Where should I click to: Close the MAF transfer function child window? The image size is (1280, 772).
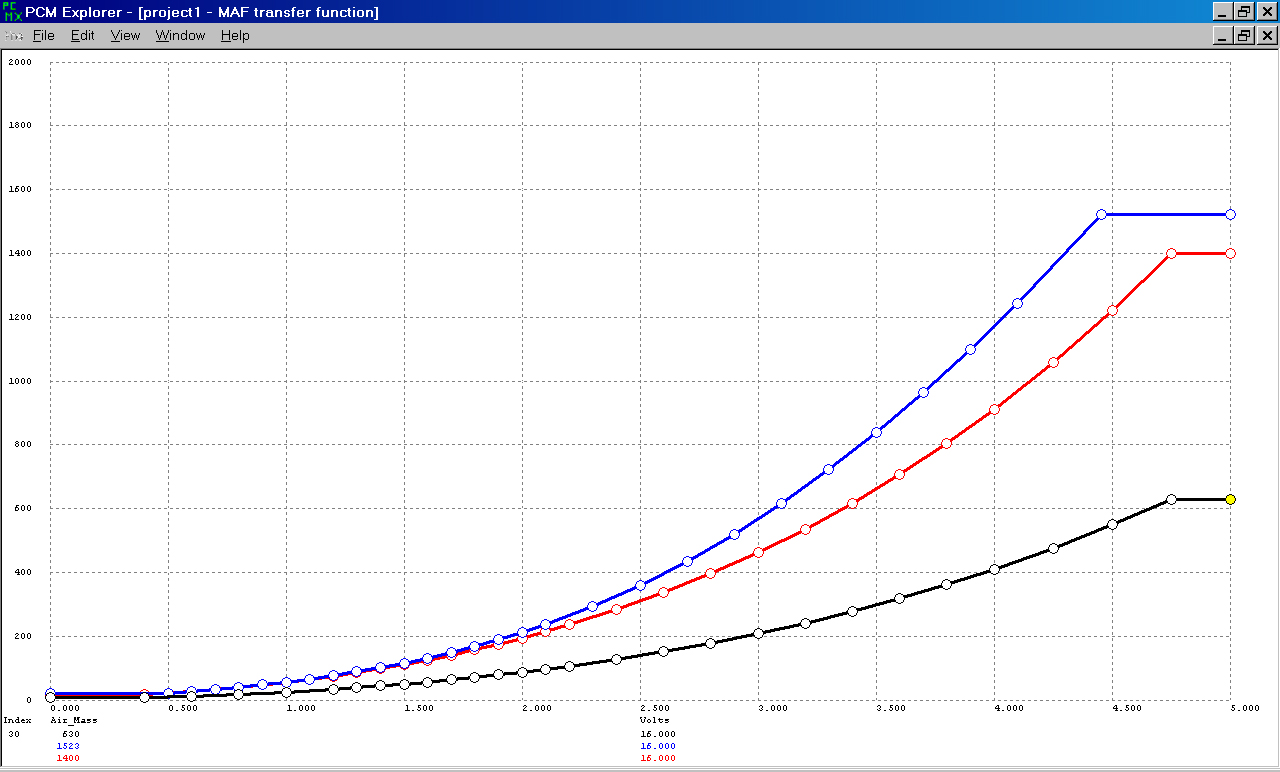[x=1266, y=36]
